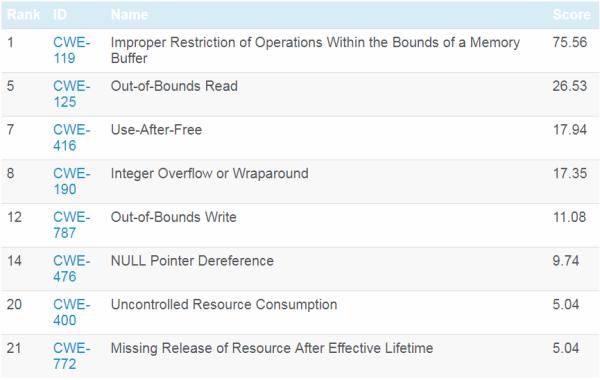Click the ID column header
The height and width of the screenshot is (380, 600).
pyautogui.click(x=60, y=15)
